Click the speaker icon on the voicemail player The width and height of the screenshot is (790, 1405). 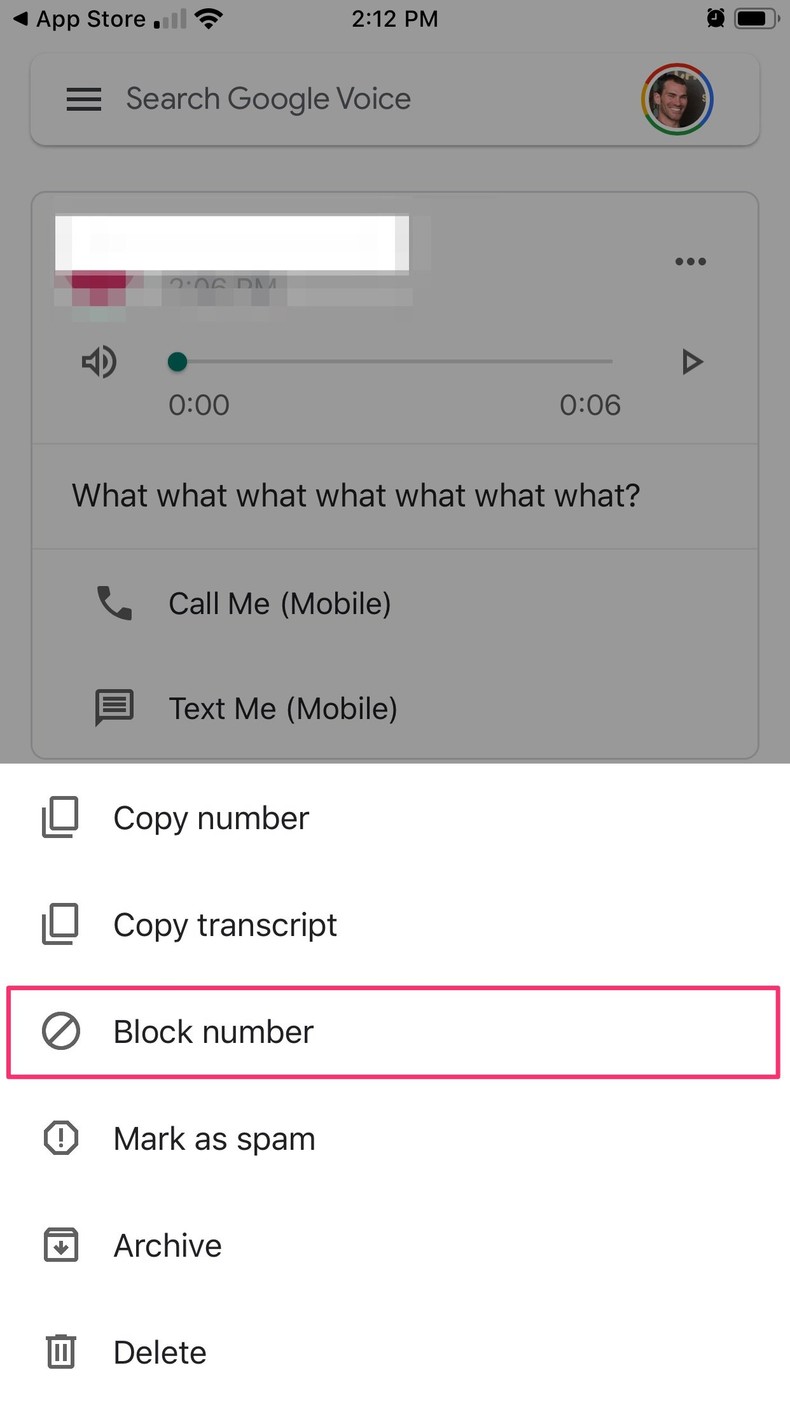point(99,362)
